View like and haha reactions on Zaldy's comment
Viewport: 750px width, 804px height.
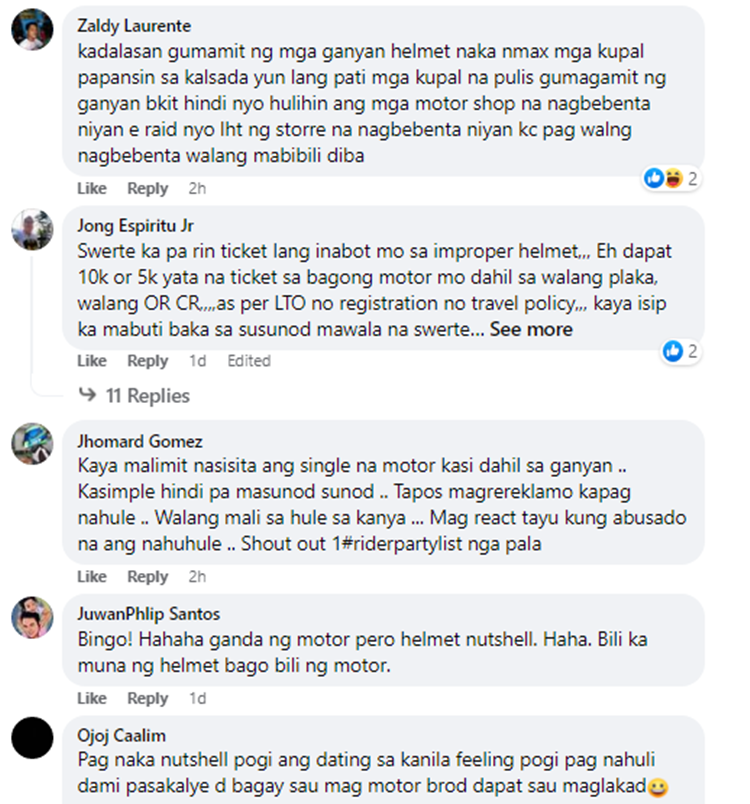671,178
